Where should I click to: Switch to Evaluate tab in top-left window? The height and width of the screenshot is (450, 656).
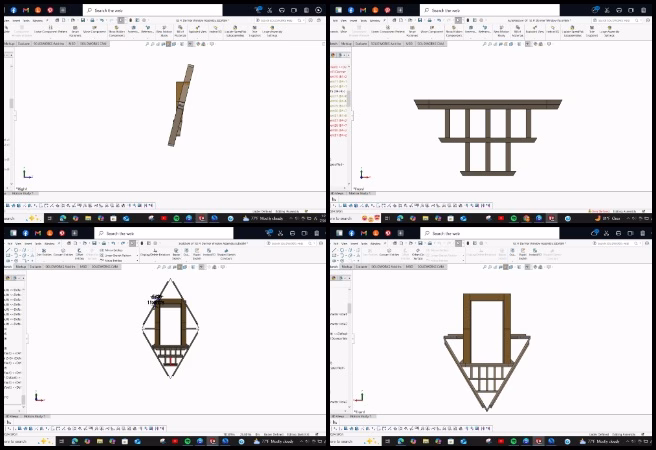(x=24, y=43)
